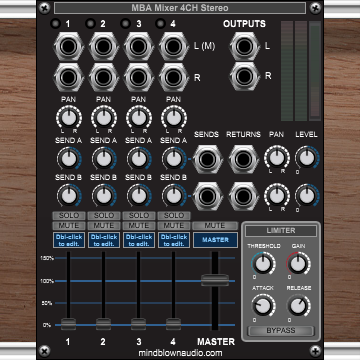Click the limiter RELEASE knob
This screenshot has height=360, width=360.
click(x=298, y=306)
